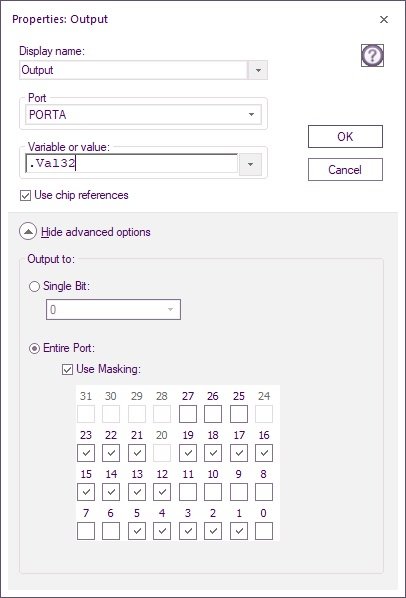Click the Cancel button

(x=345, y=170)
